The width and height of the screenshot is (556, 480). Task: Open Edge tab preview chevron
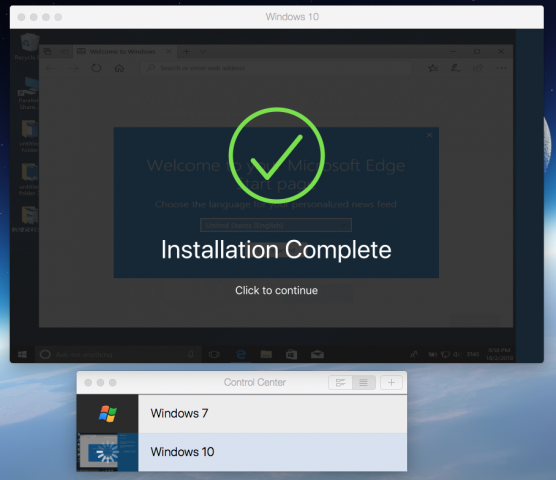(x=203, y=52)
